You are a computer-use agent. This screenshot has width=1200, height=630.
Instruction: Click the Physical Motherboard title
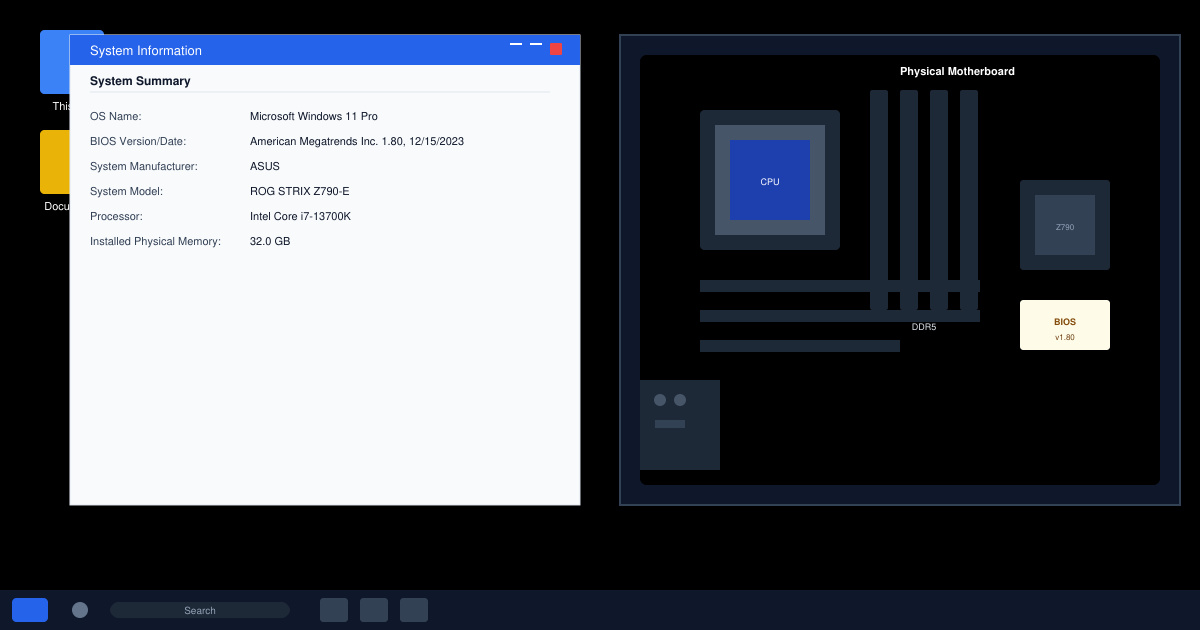(x=957, y=71)
